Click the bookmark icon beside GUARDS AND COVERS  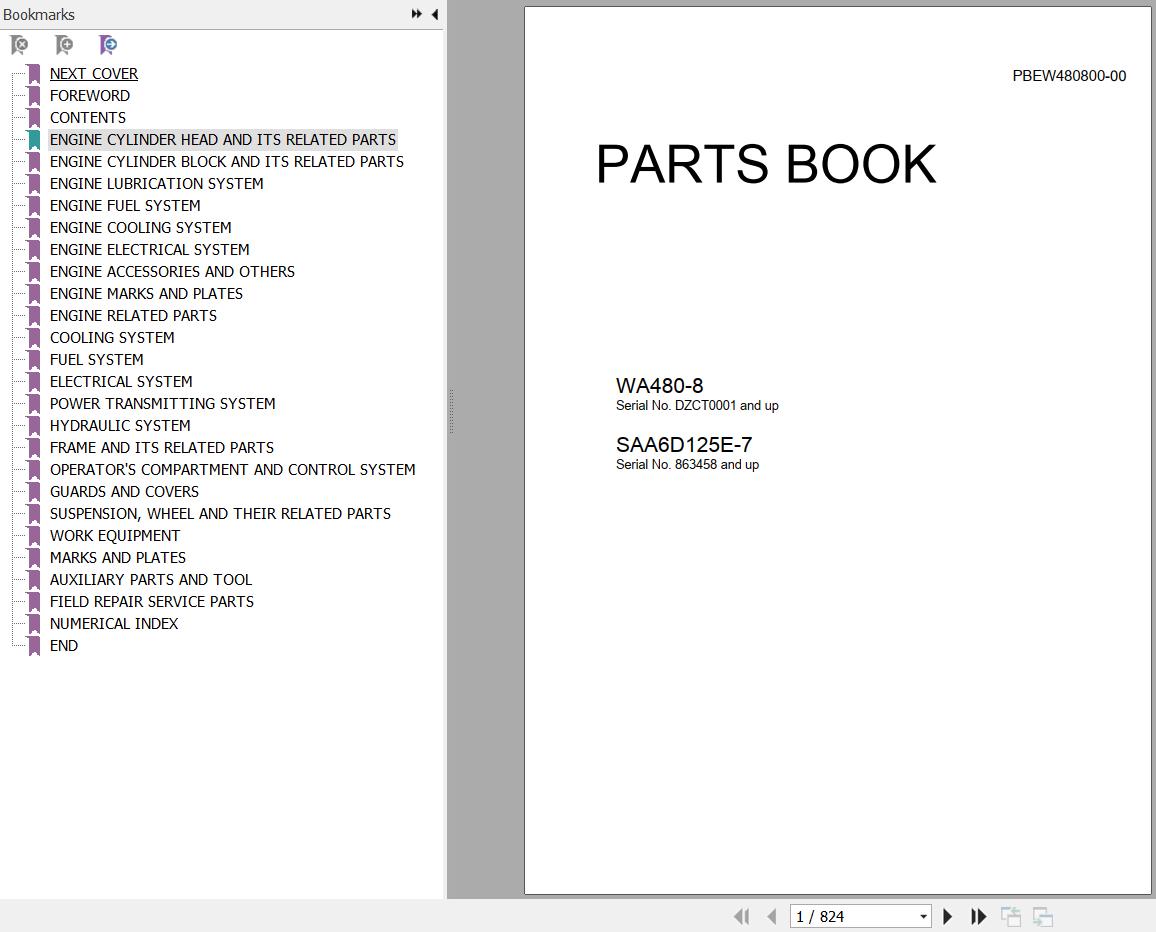point(34,492)
